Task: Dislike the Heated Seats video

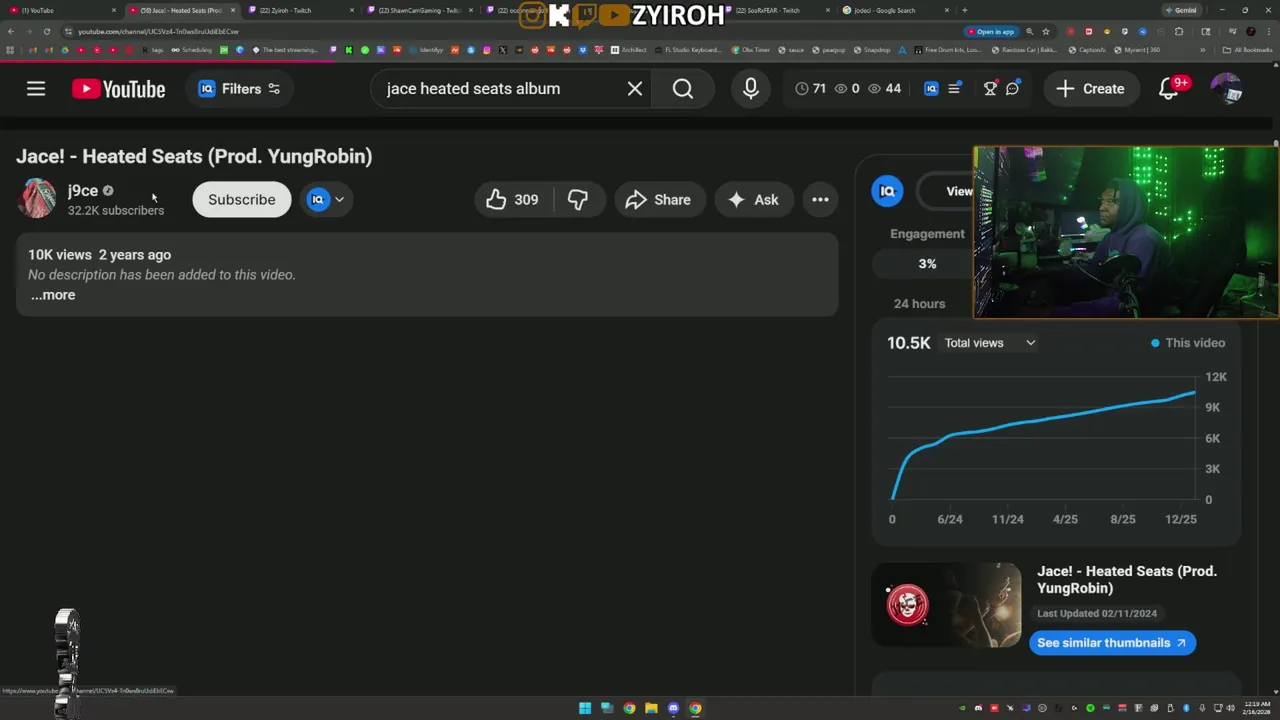Action: [x=578, y=200]
